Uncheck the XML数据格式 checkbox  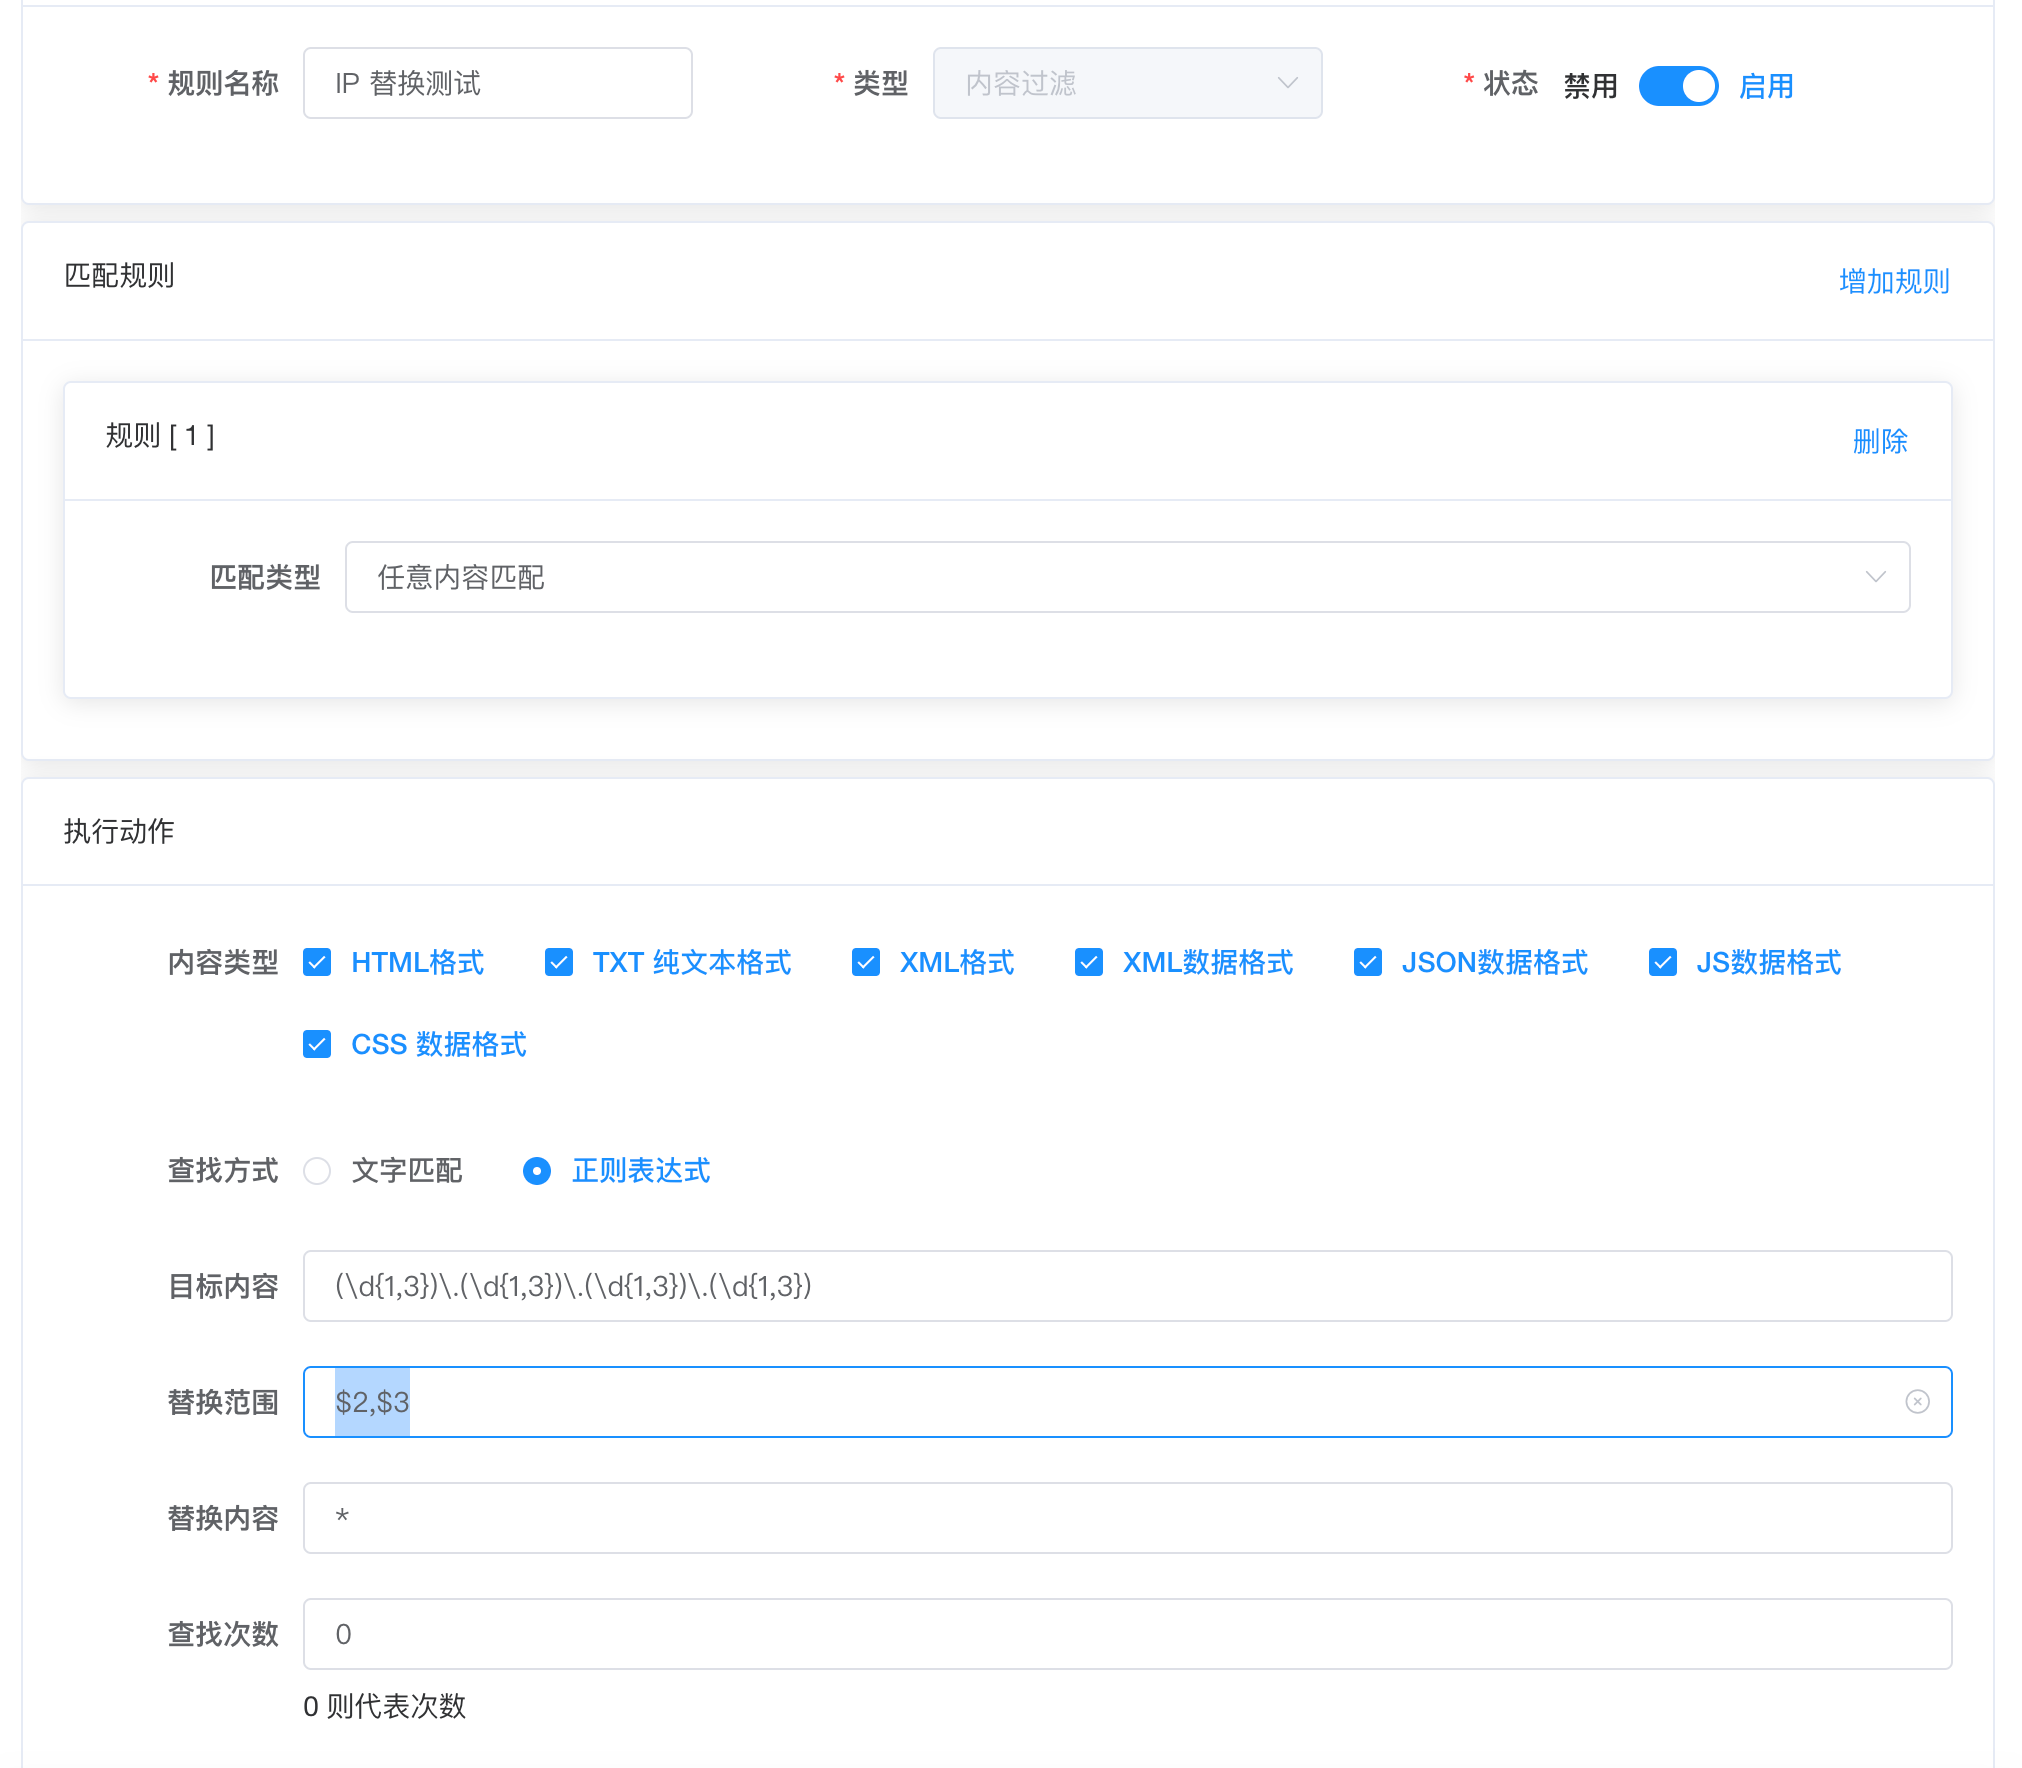pyautogui.click(x=1089, y=962)
